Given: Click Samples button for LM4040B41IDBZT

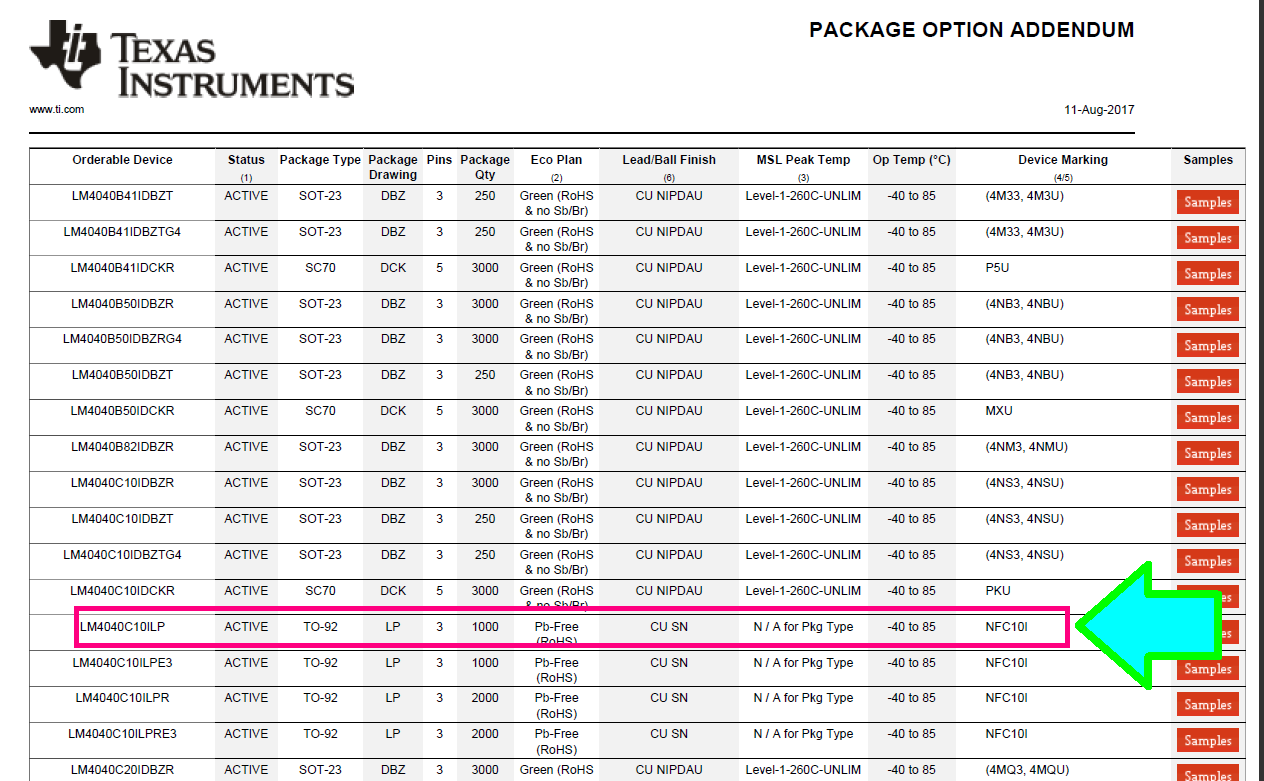Looking at the screenshot, I should [x=1208, y=202].
